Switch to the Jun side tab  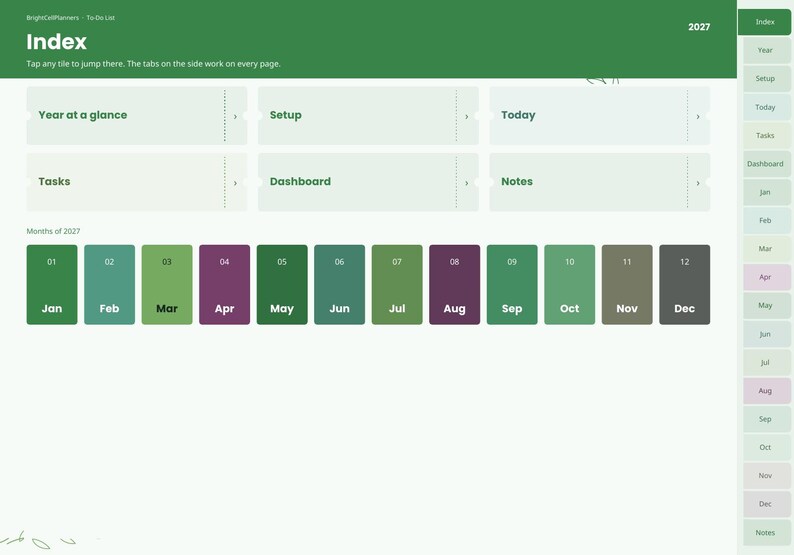click(767, 334)
